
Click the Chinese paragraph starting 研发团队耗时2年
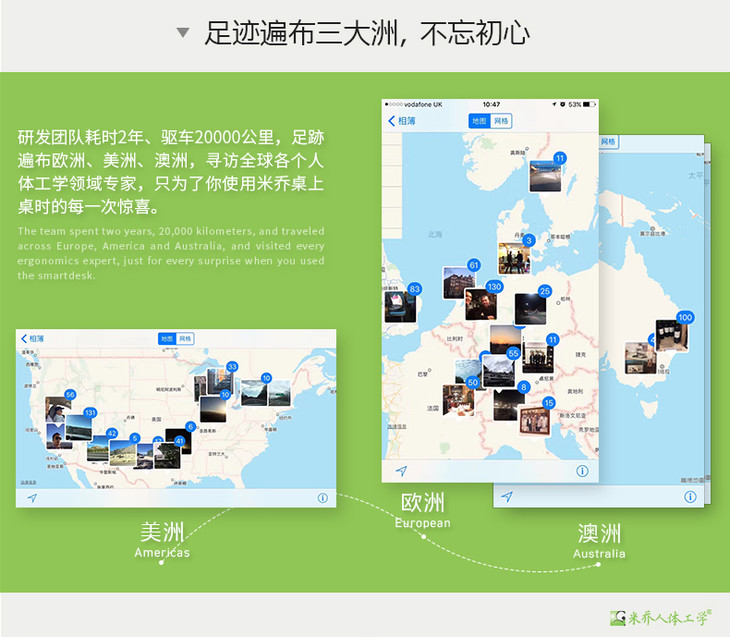click(171, 172)
